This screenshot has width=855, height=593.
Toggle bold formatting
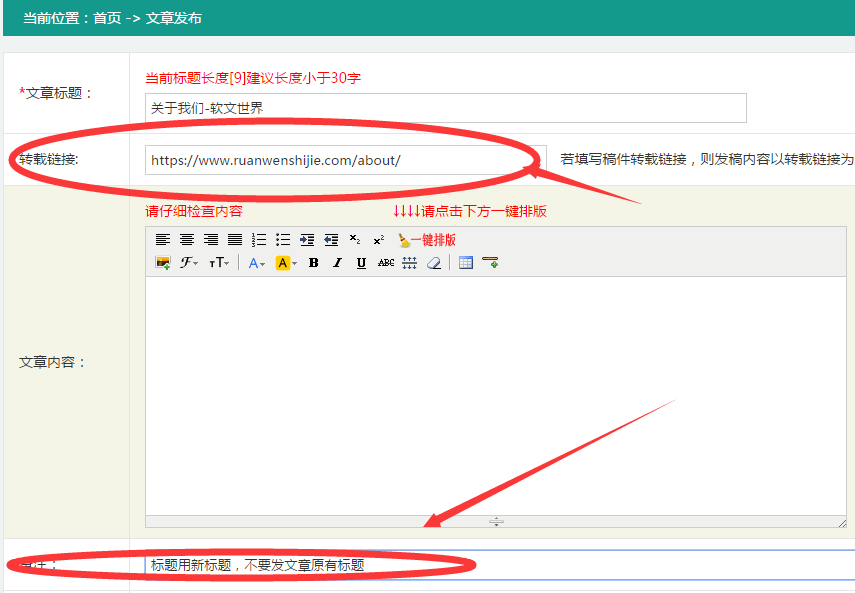(x=313, y=263)
